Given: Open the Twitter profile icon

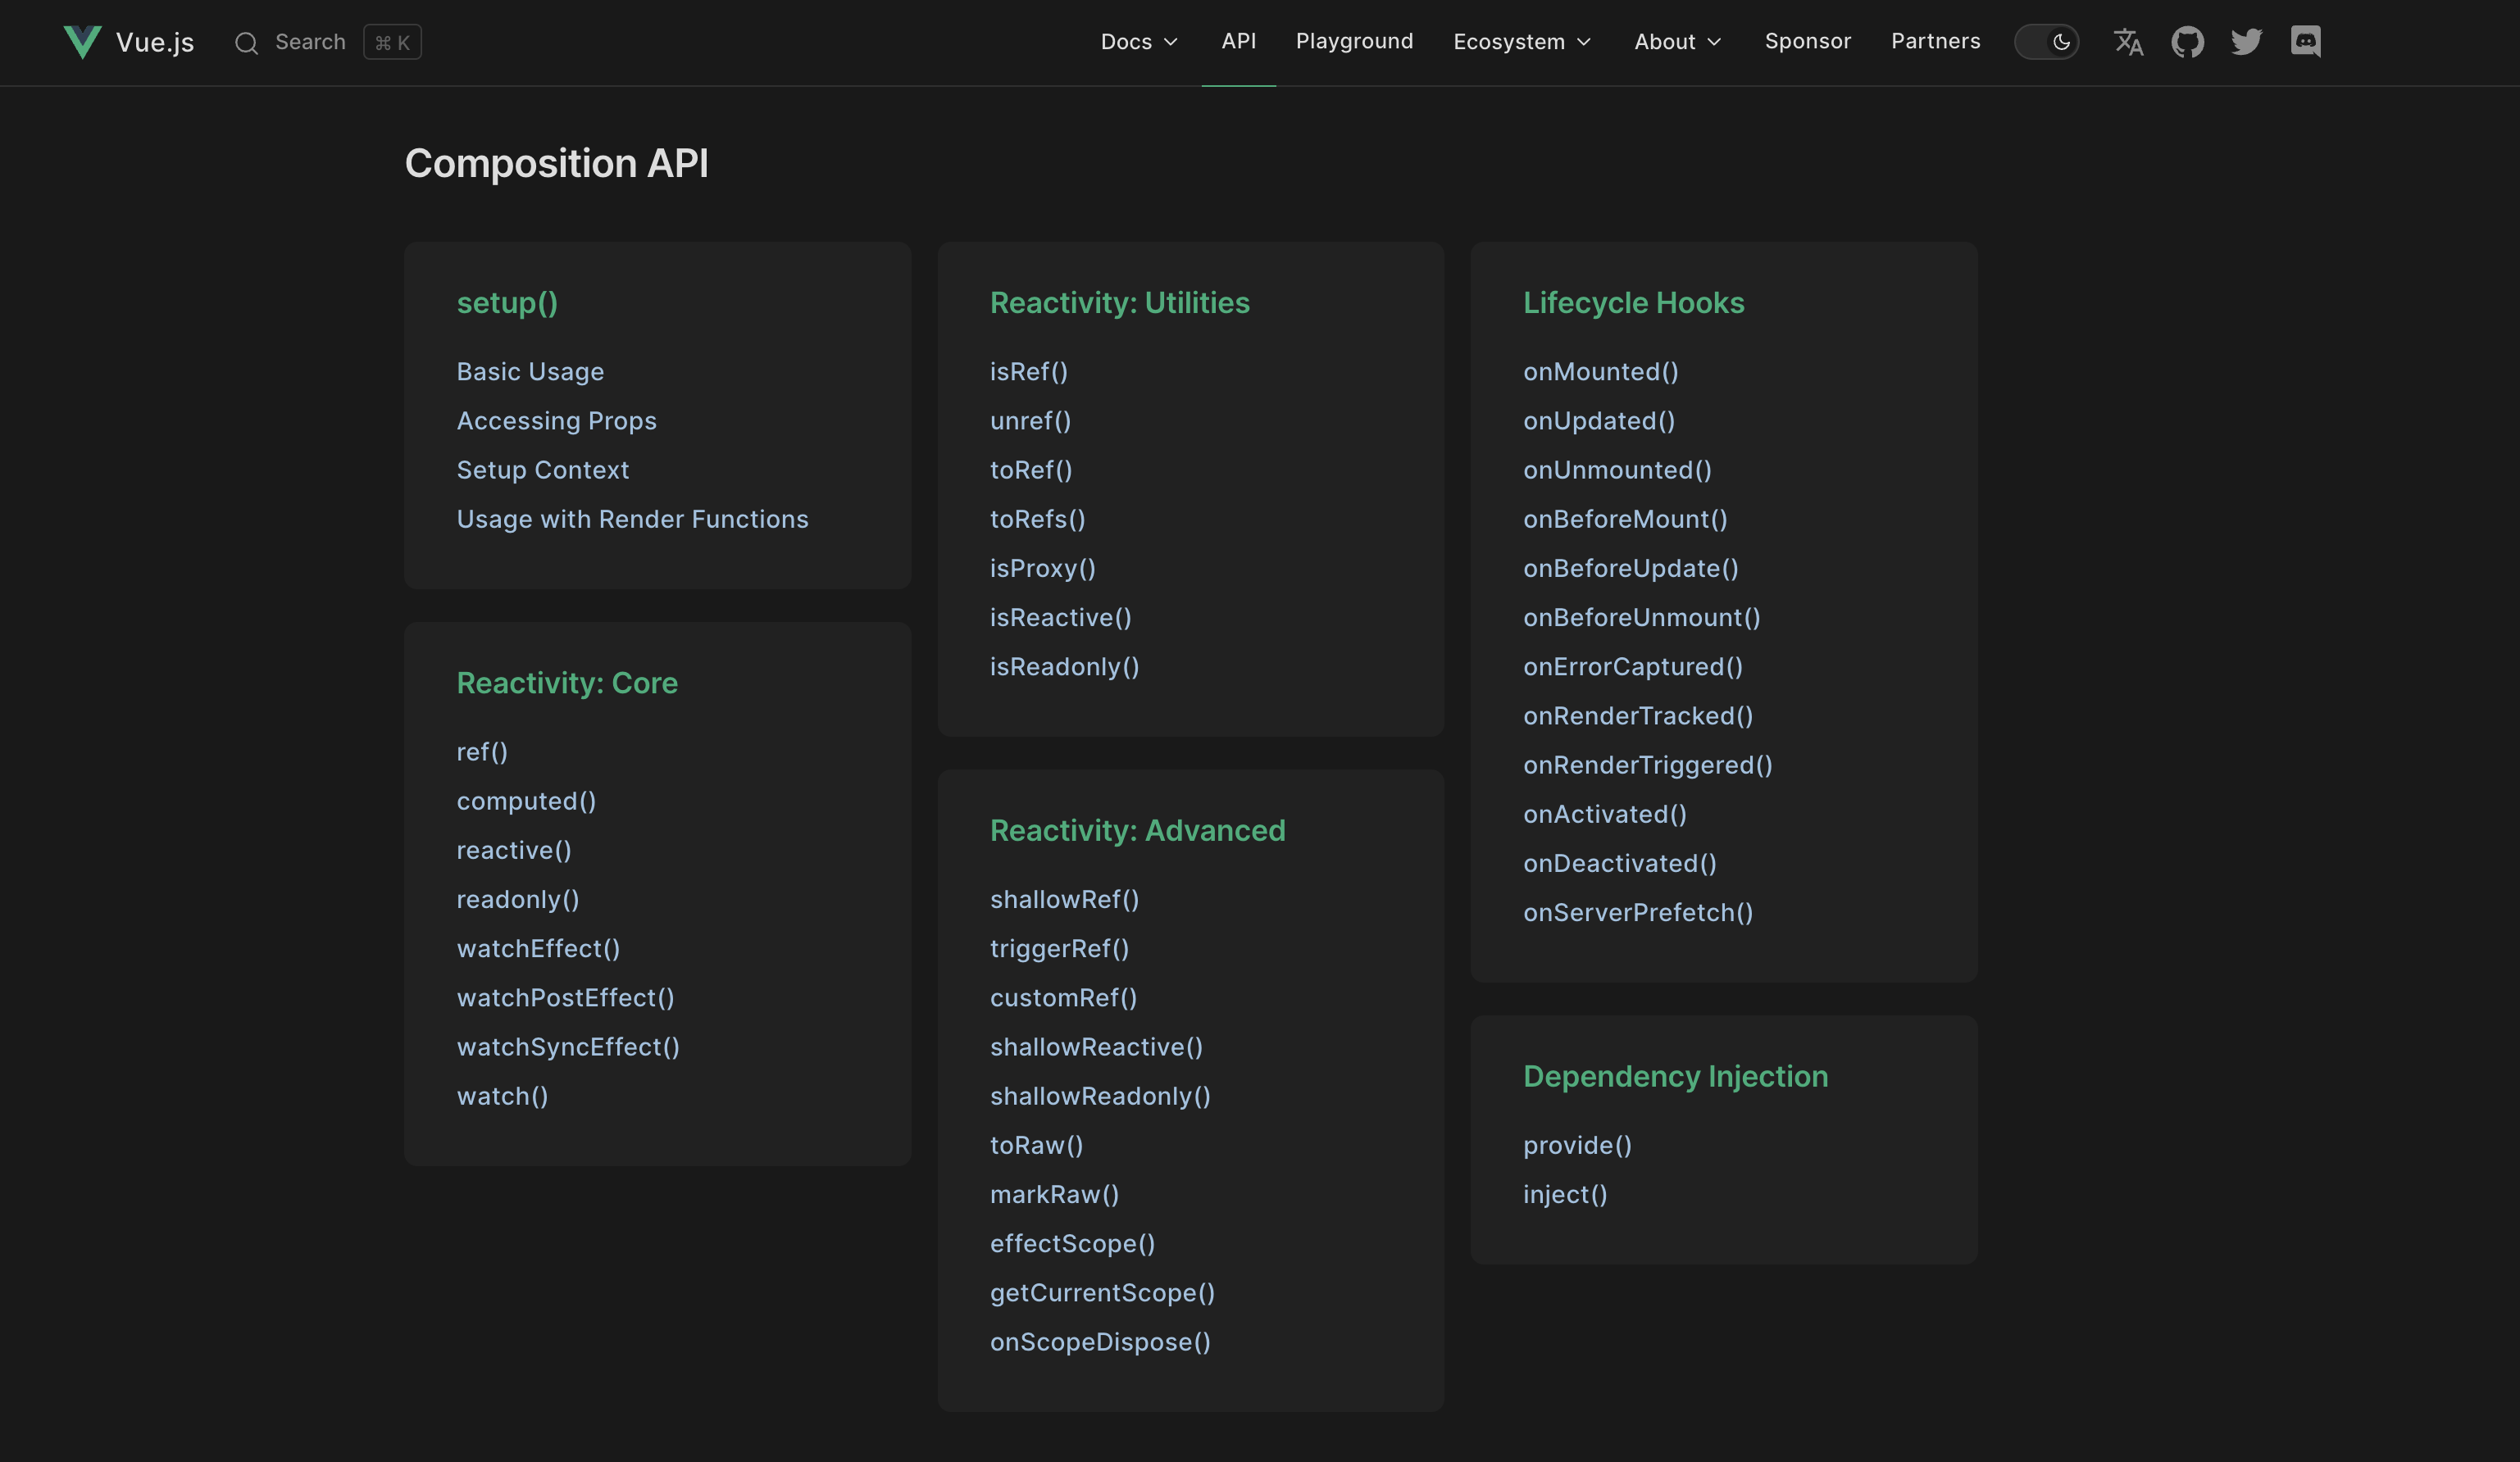Looking at the screenshot, I should click(2246, 42).
